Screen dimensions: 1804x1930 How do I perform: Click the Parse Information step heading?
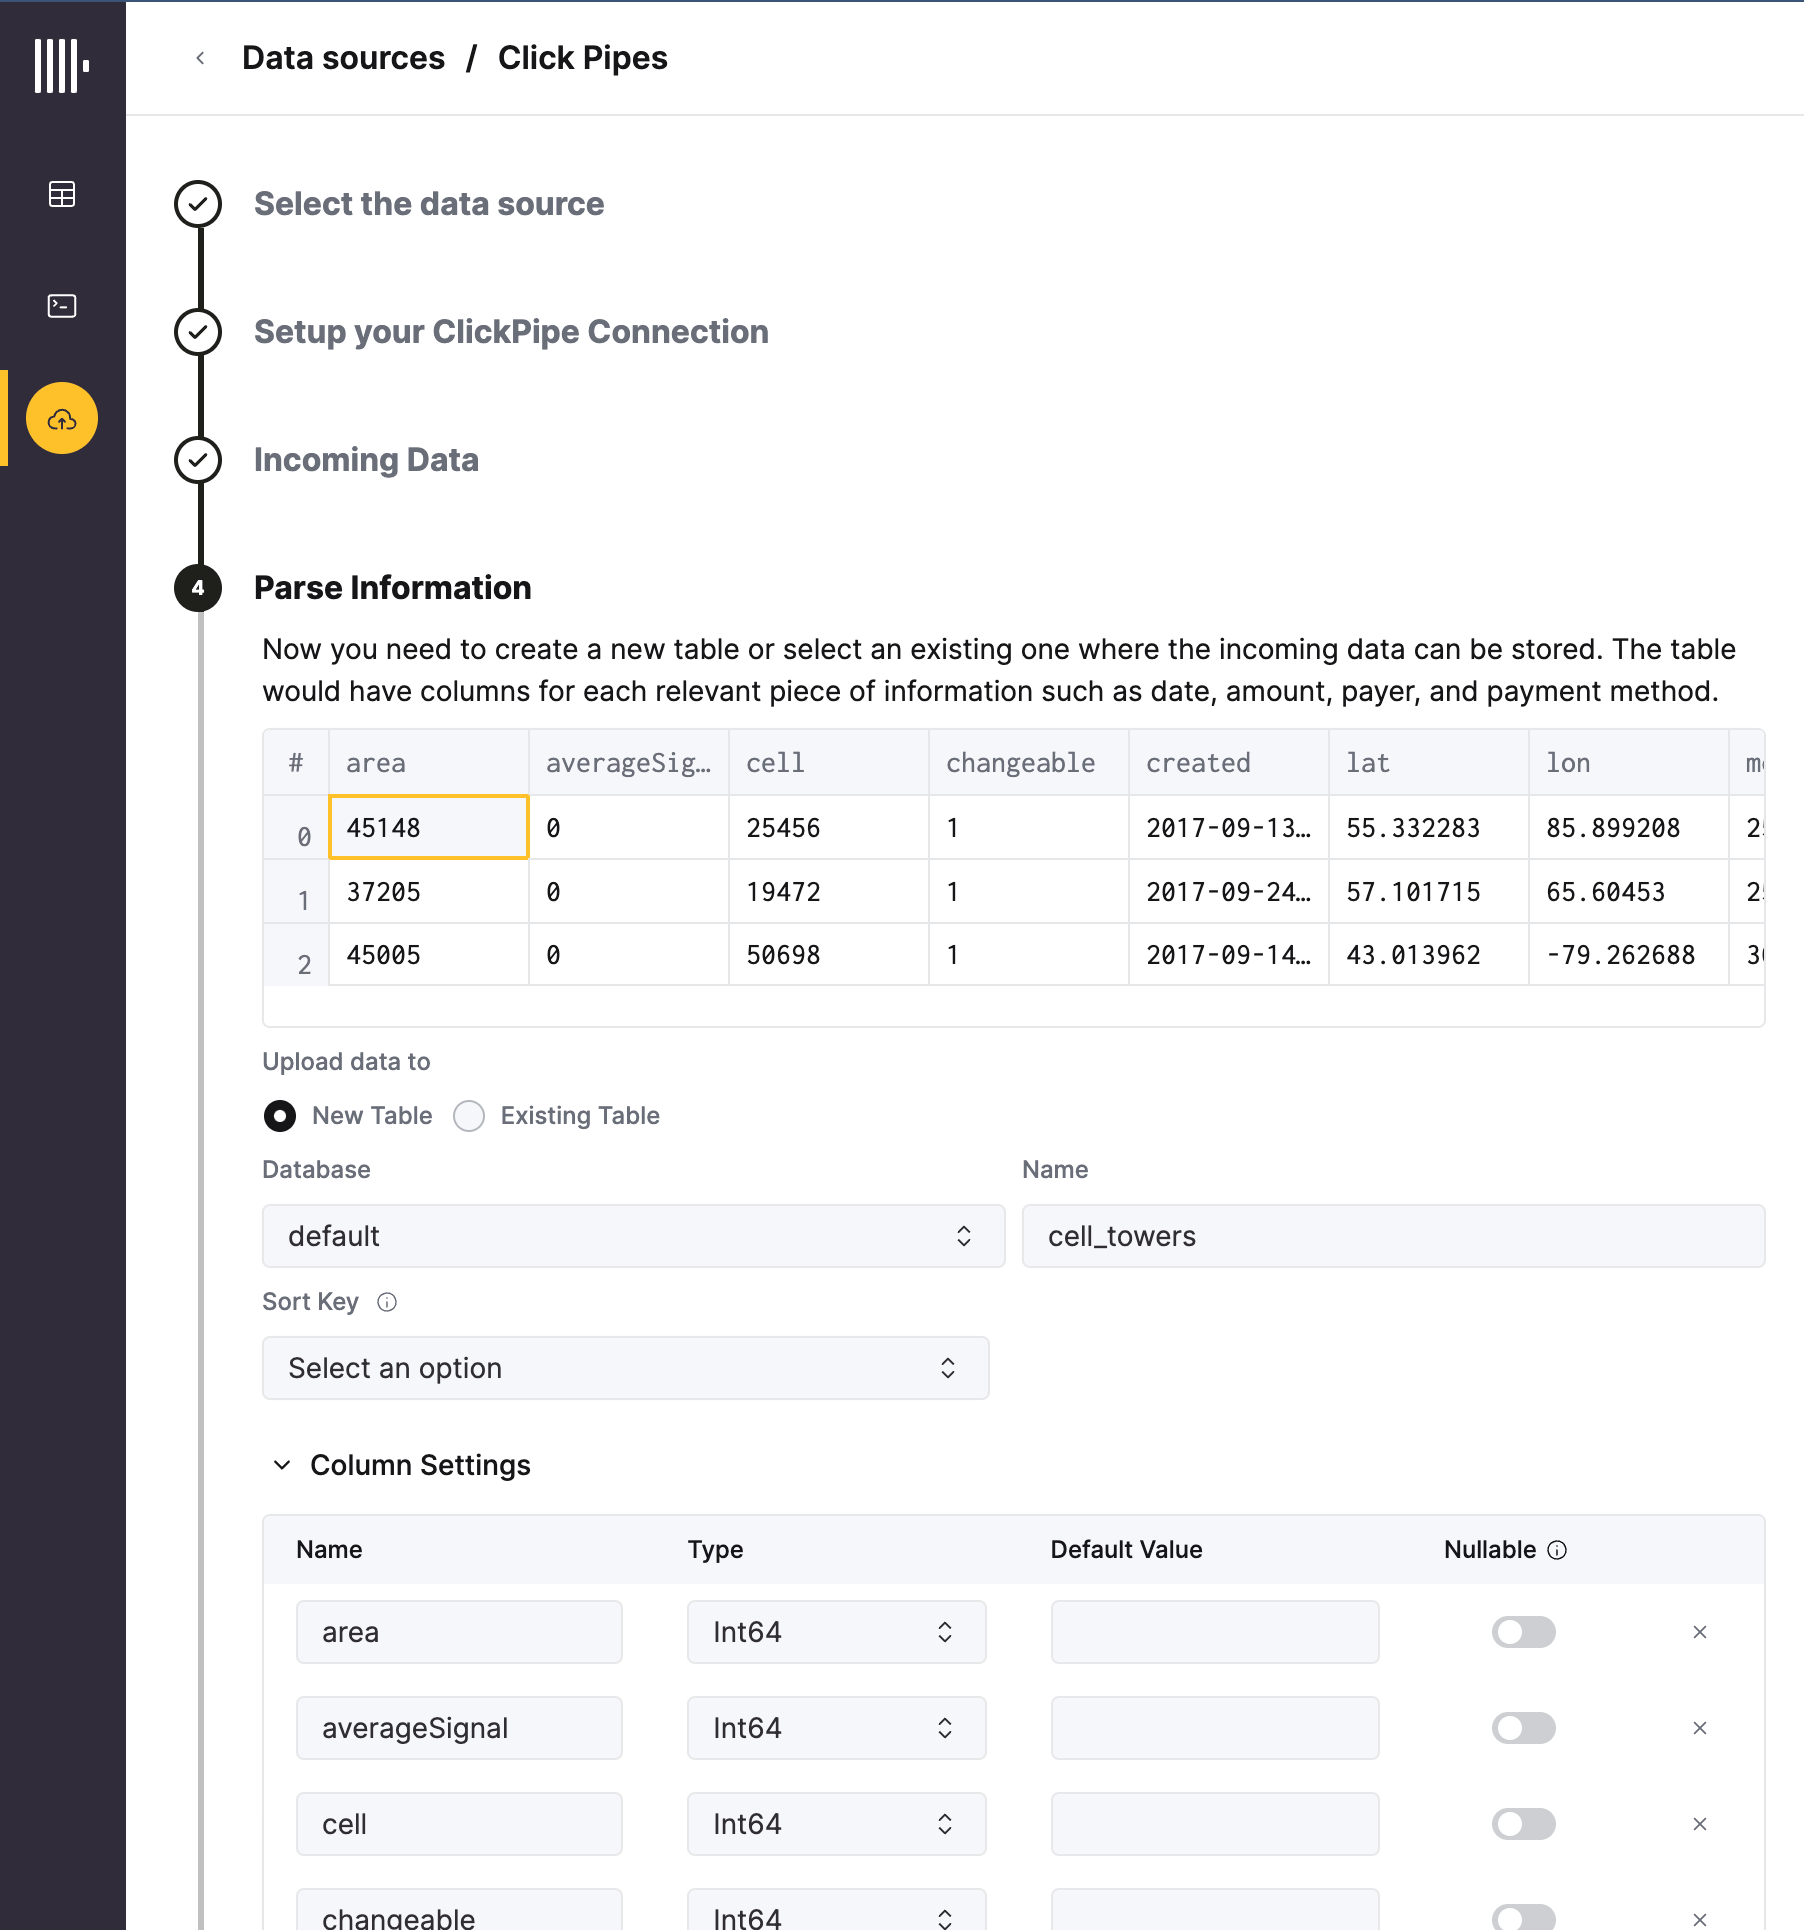393,588
